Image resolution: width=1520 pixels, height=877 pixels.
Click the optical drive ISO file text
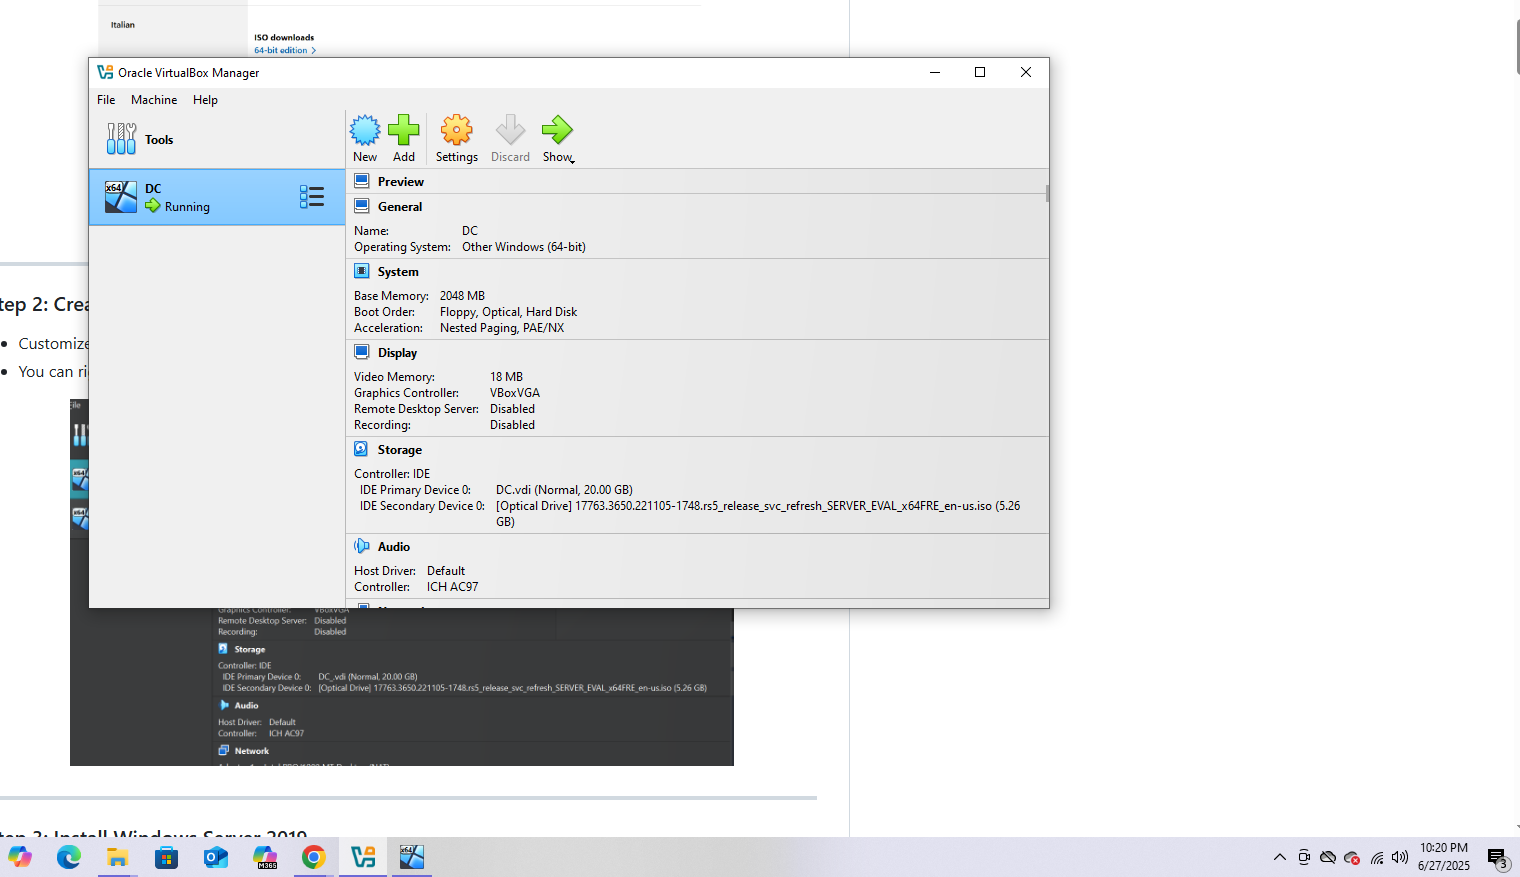[758, 513]
